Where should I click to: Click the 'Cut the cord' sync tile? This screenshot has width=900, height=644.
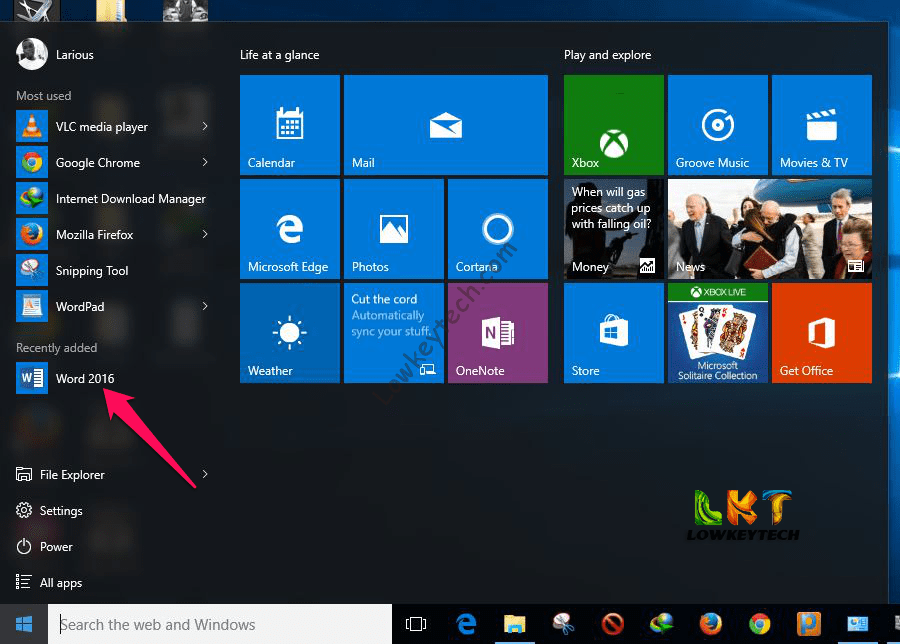pyautogui.click(x=394, y=333)
